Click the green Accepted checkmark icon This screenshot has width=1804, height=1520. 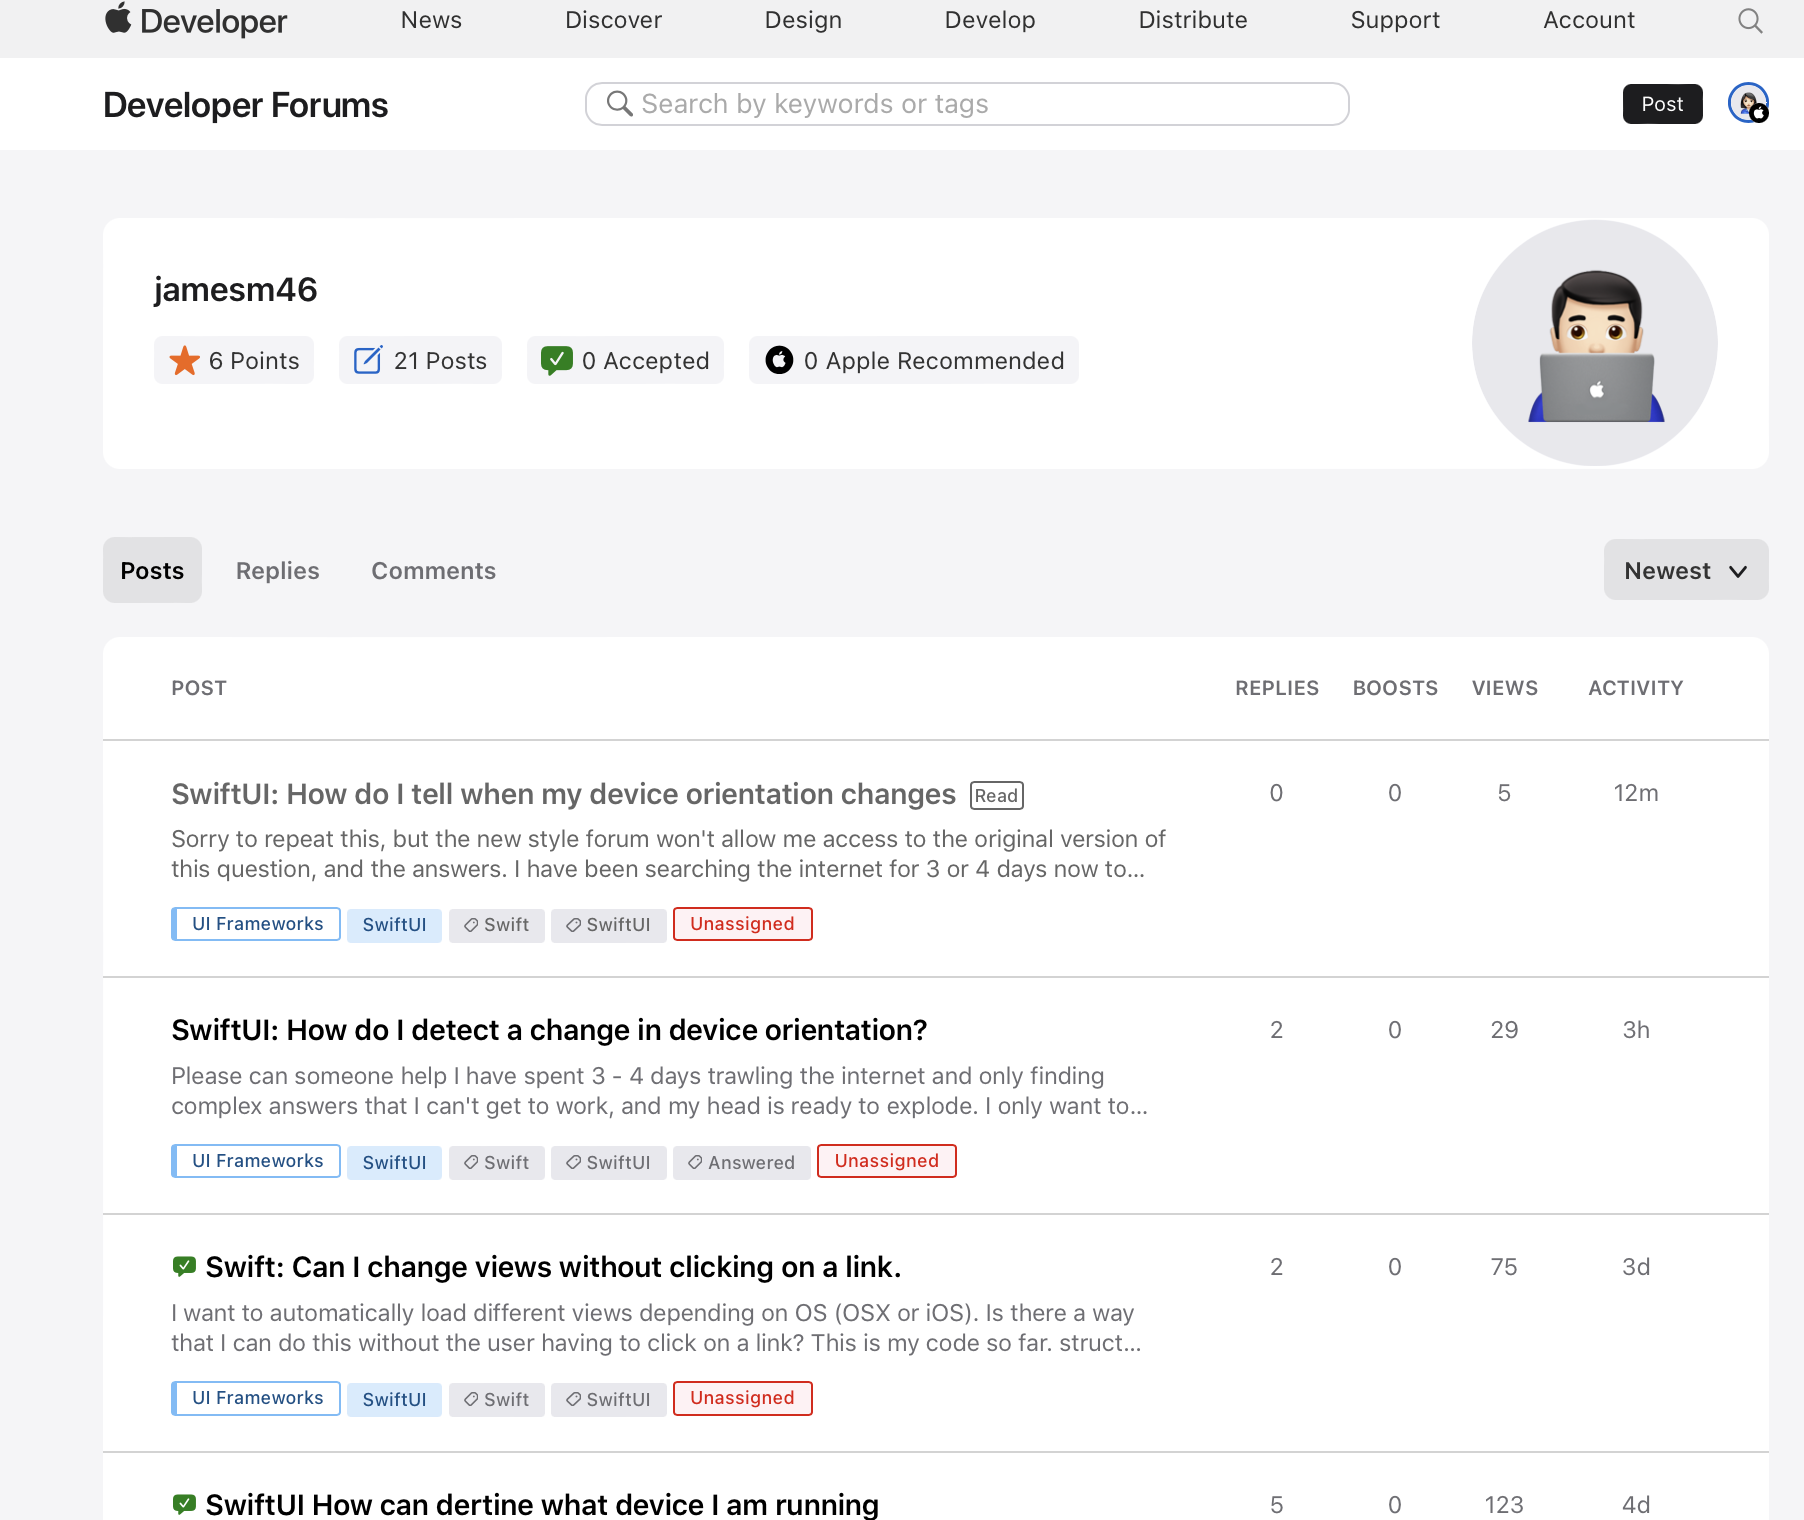[x=556, y=361]
